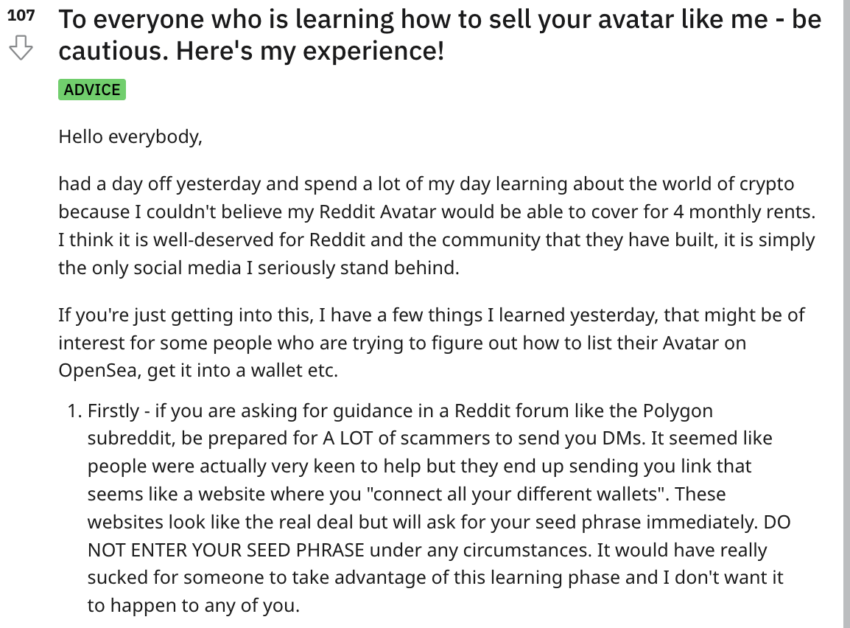
Task: Click the final line 'to happen to any of you.'
Action: [x=194, y=605]
